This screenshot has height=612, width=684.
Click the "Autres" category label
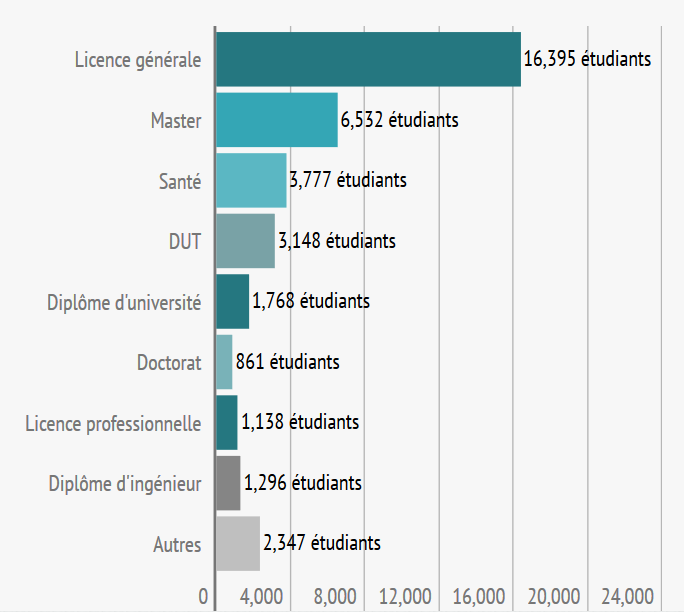177,545
